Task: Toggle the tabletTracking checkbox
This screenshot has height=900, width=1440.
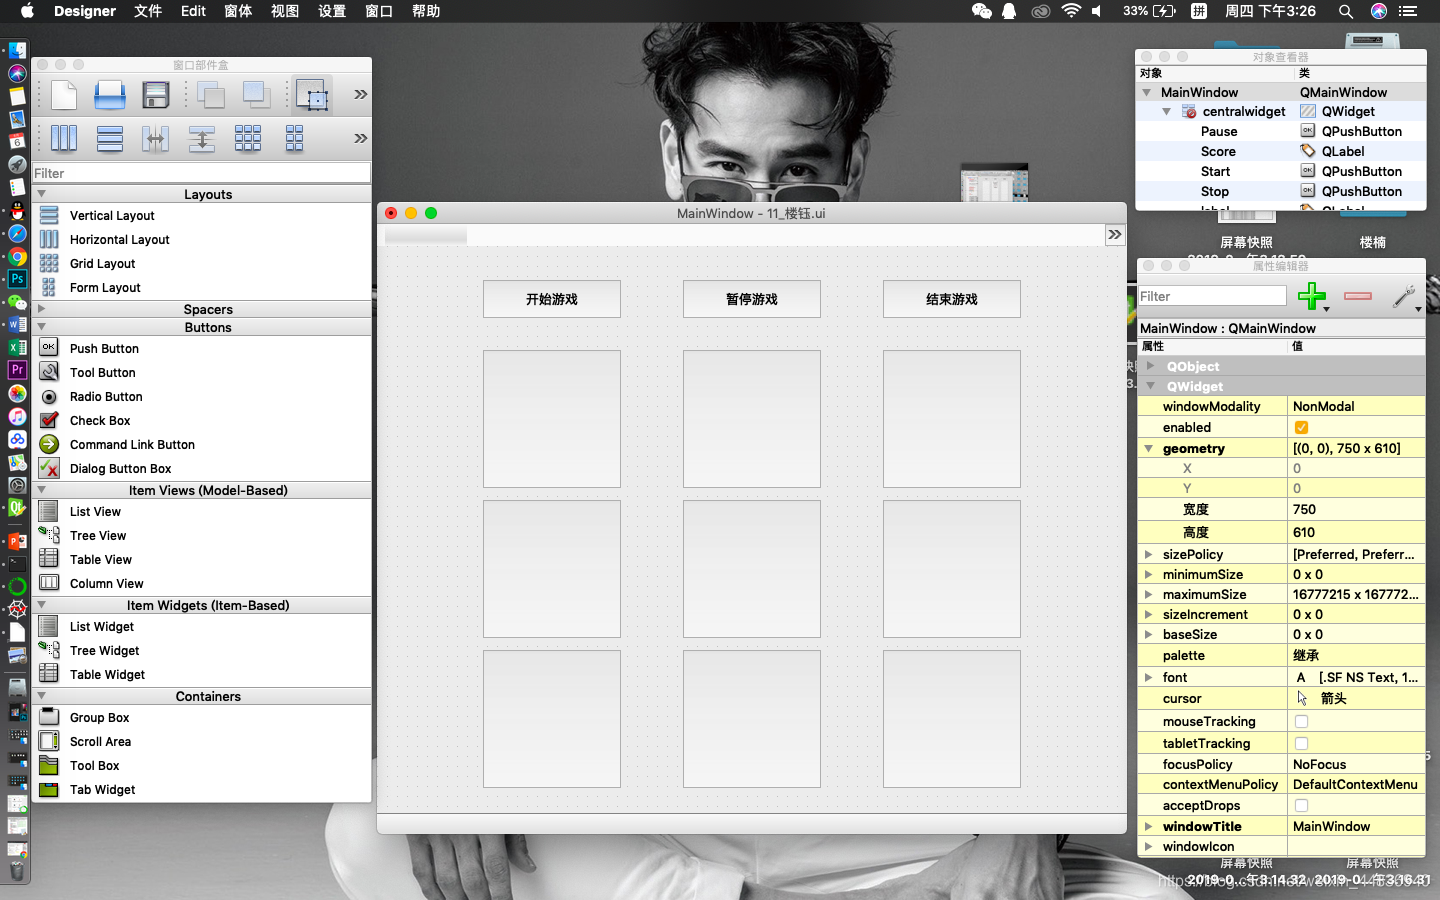Action: 1301,743
